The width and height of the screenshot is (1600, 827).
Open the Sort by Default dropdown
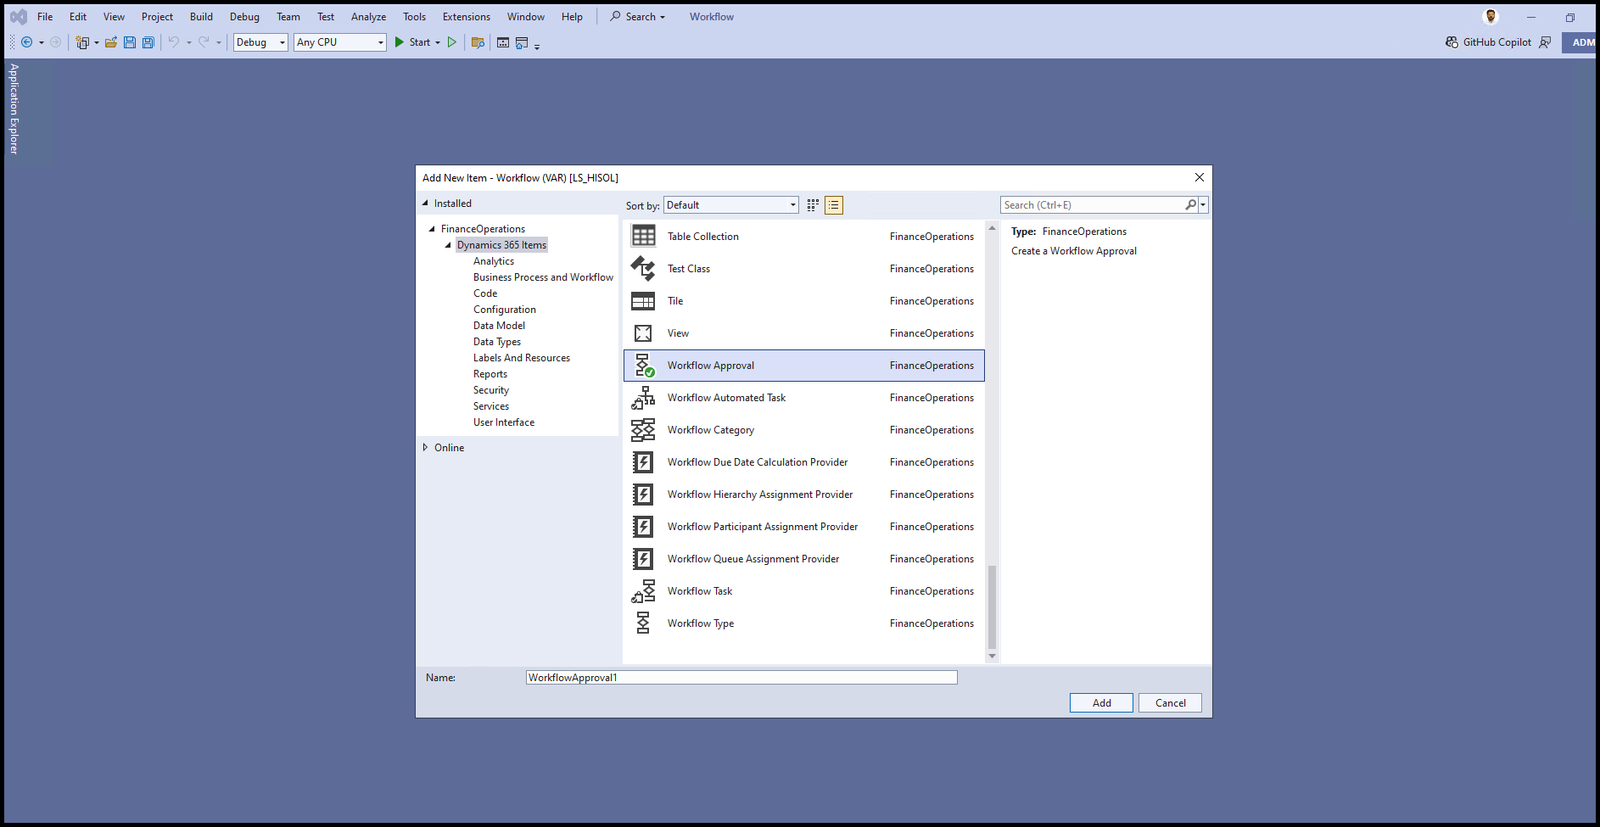coord(731,205)
